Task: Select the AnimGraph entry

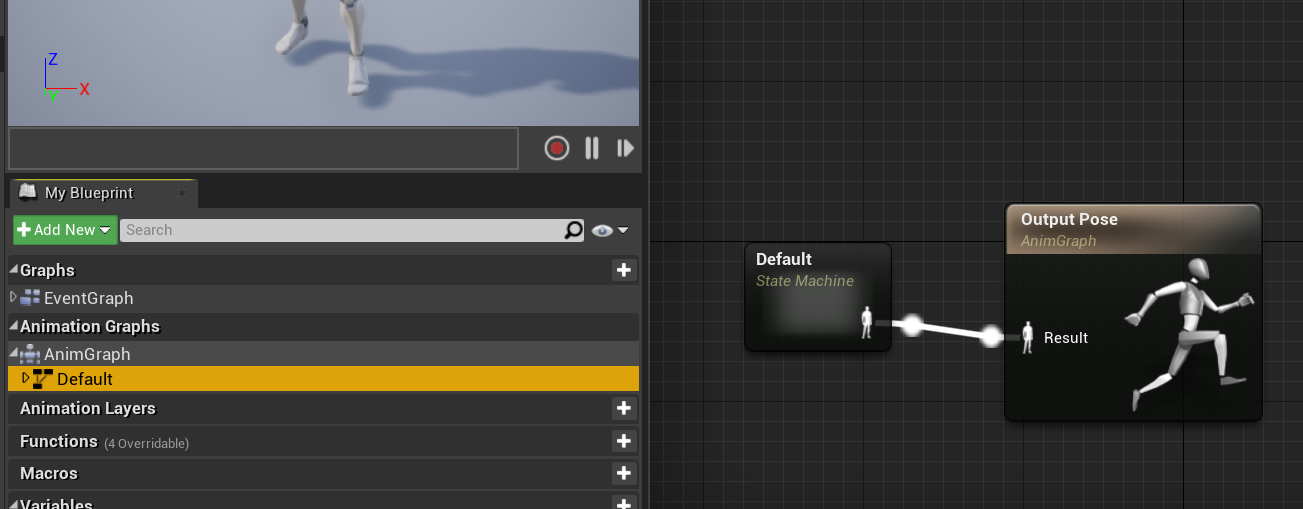Action: pyautogui.click(x=87, y=354)
